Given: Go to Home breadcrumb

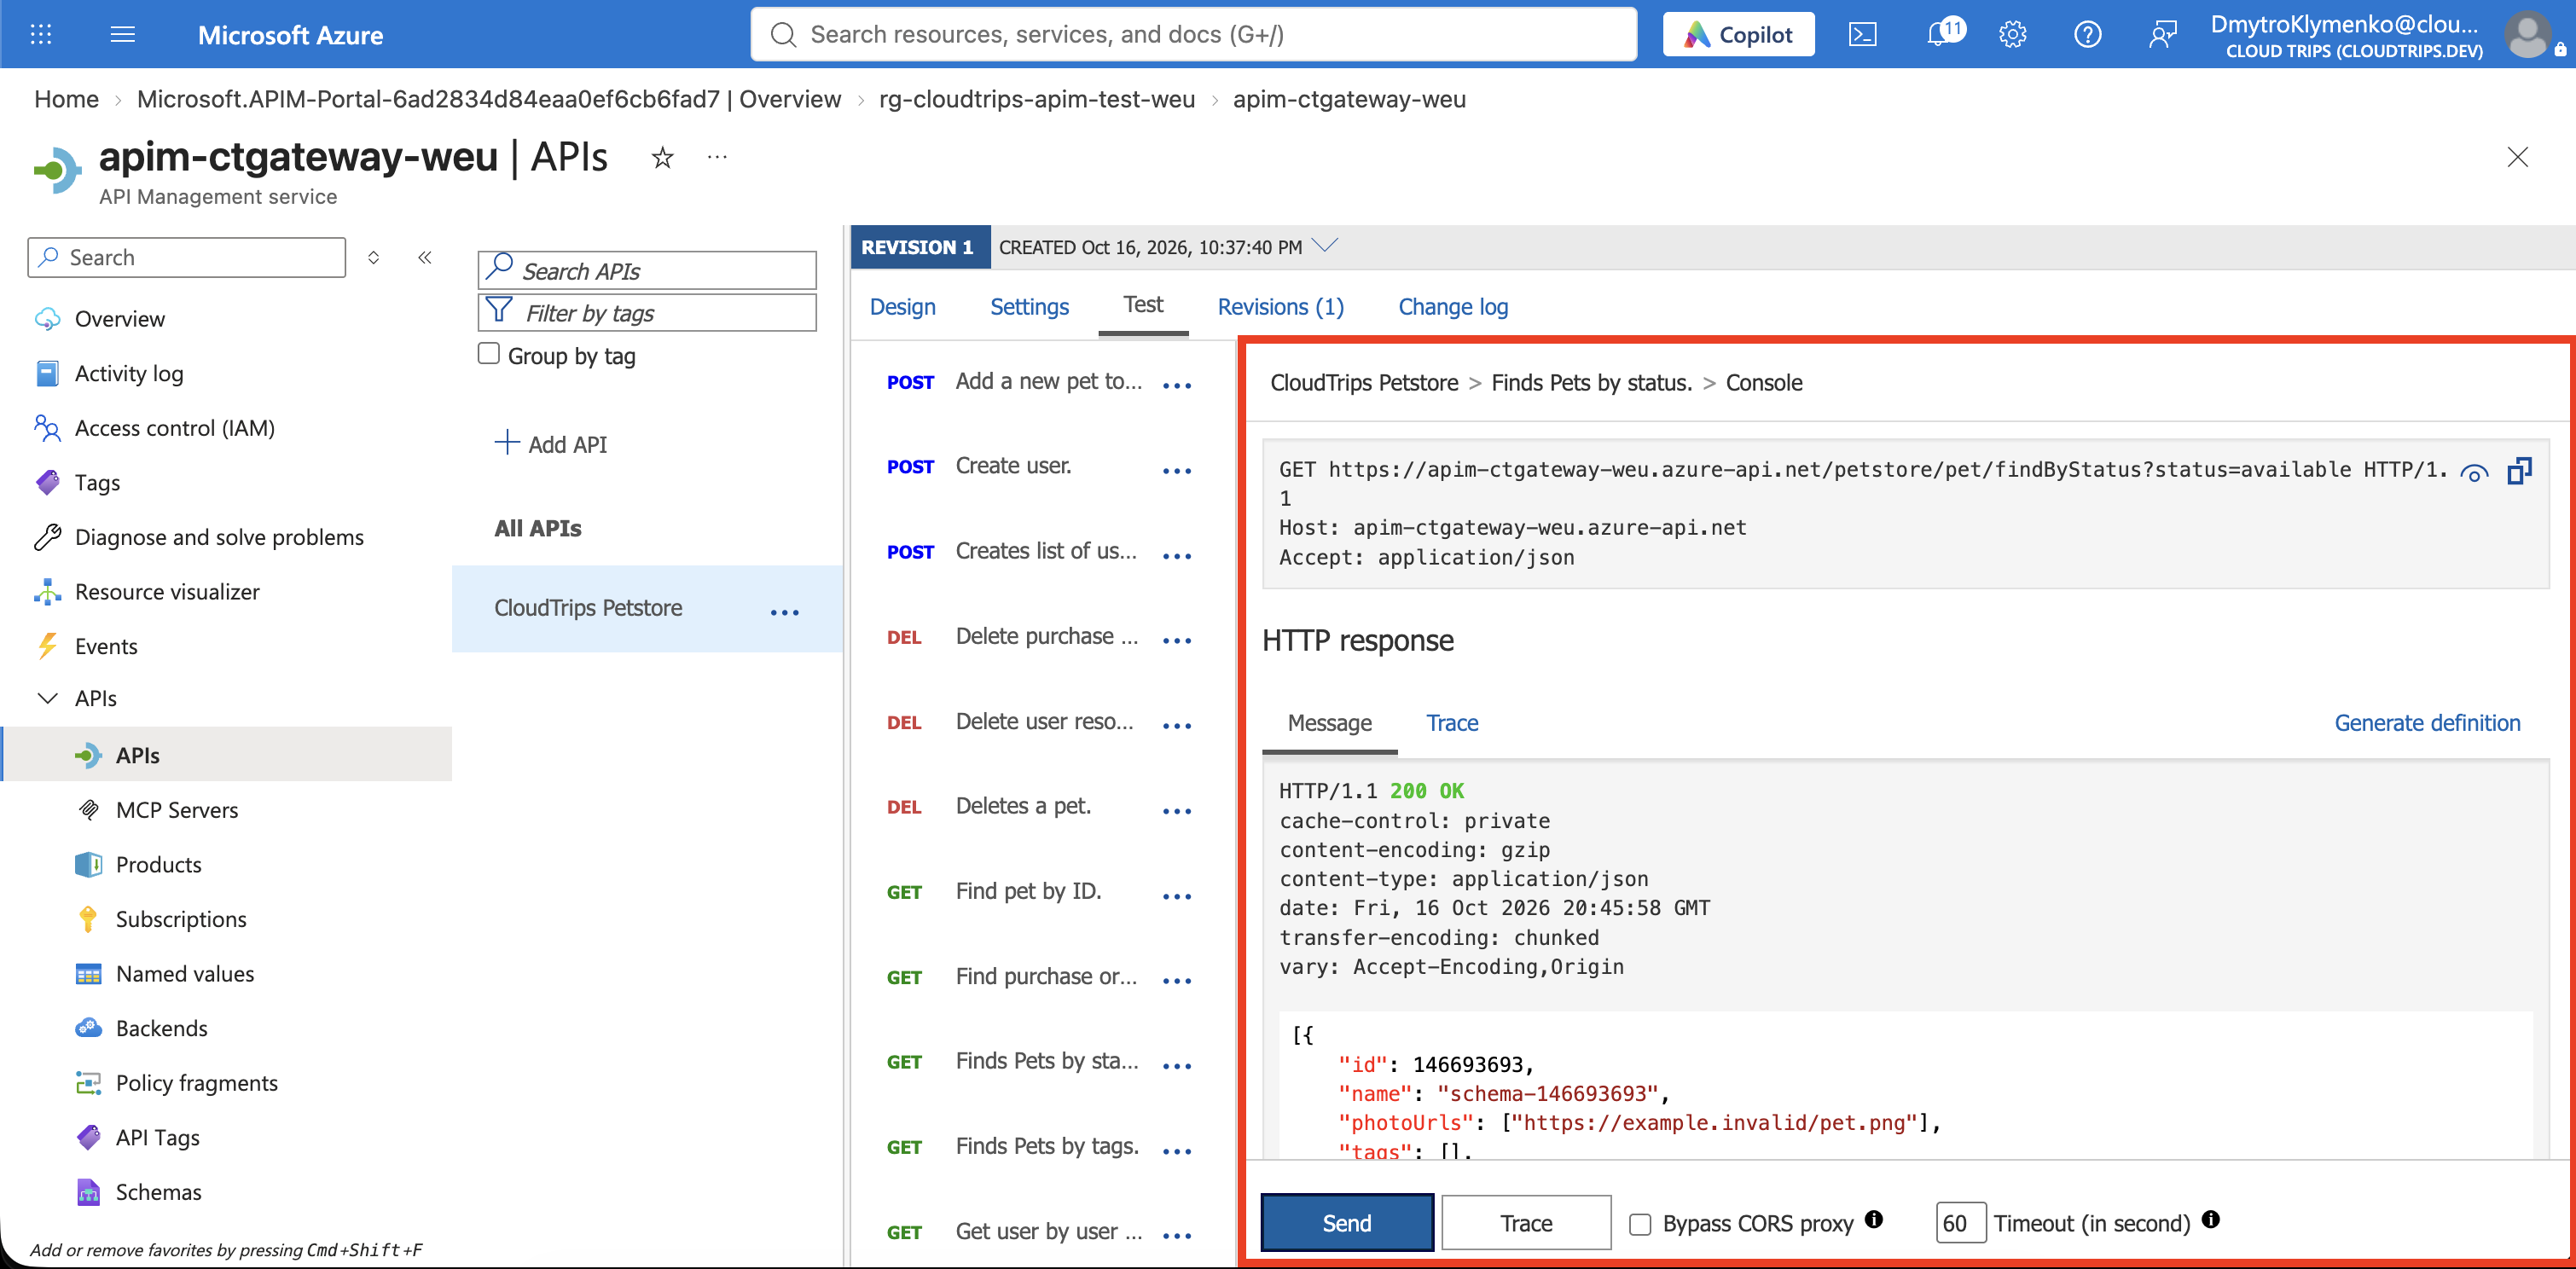Looking at the screenshot, I should [66, 99].
